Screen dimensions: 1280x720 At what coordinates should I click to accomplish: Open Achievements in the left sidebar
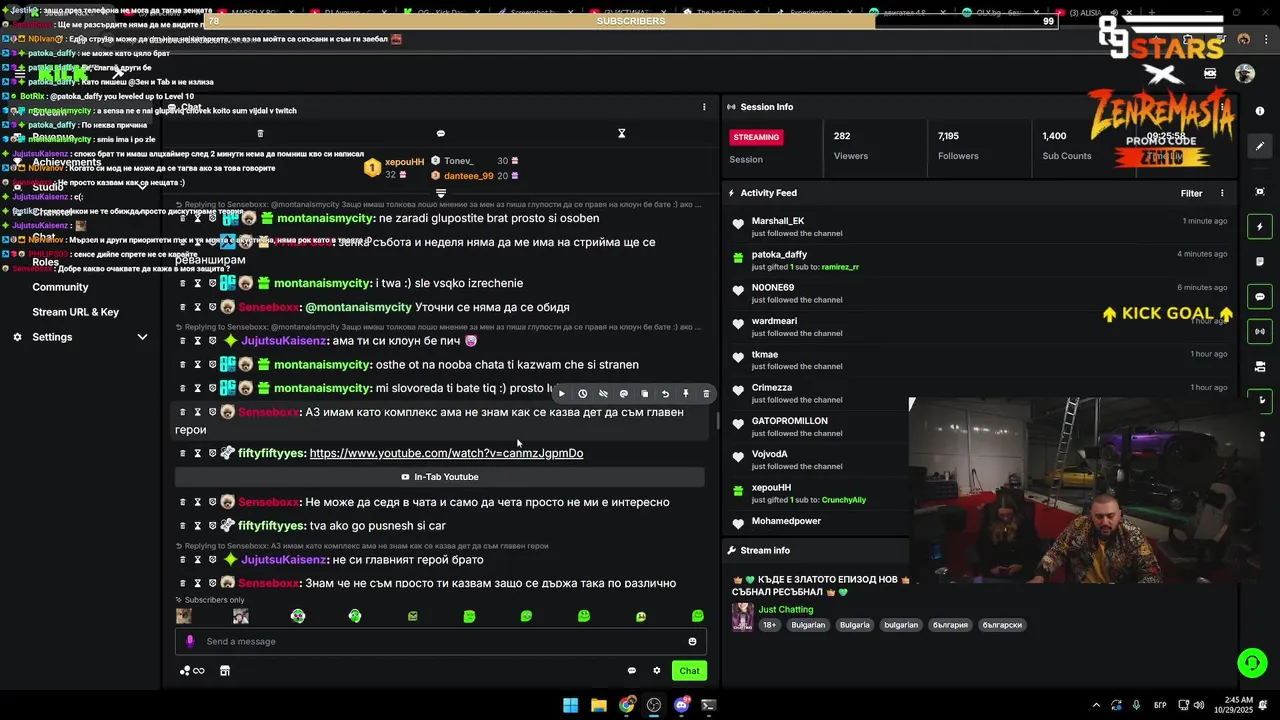point(66,162)
